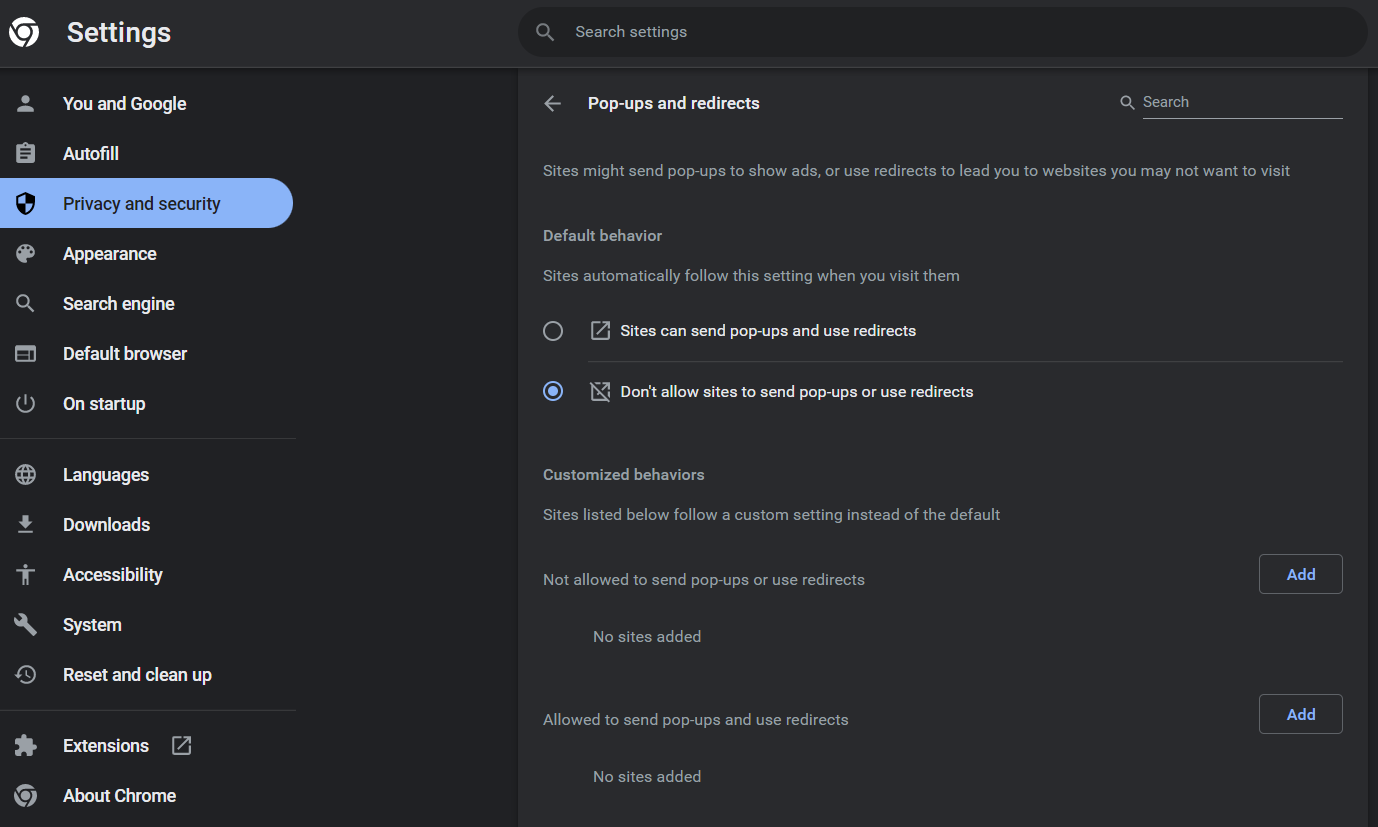Click the System wrench icon
This screenshot has width=1378, height=827.
[x=26, y=625]
